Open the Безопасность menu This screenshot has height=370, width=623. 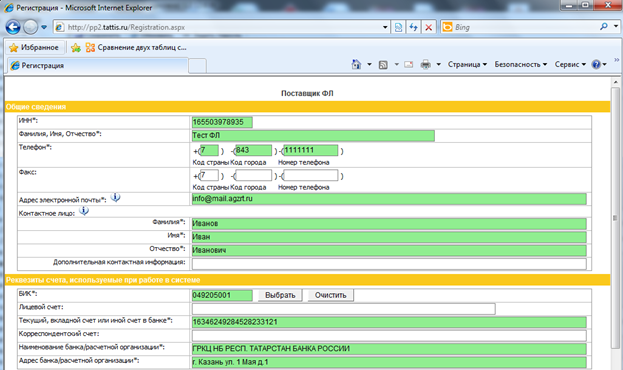[520, 64]
